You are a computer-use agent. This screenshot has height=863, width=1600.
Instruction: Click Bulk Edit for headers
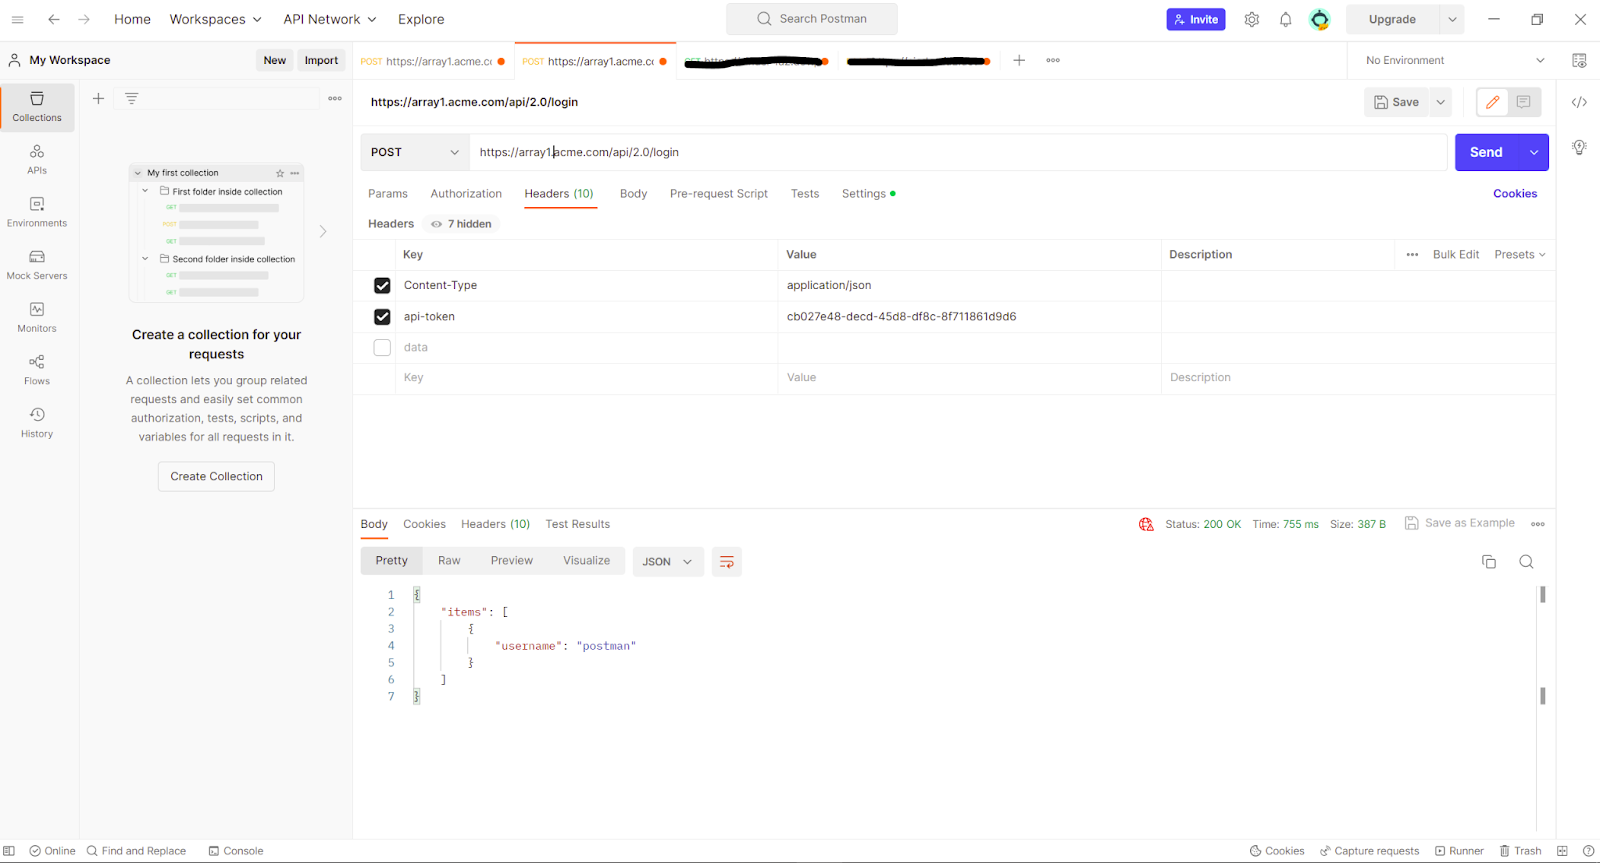tap(1455, 255)
